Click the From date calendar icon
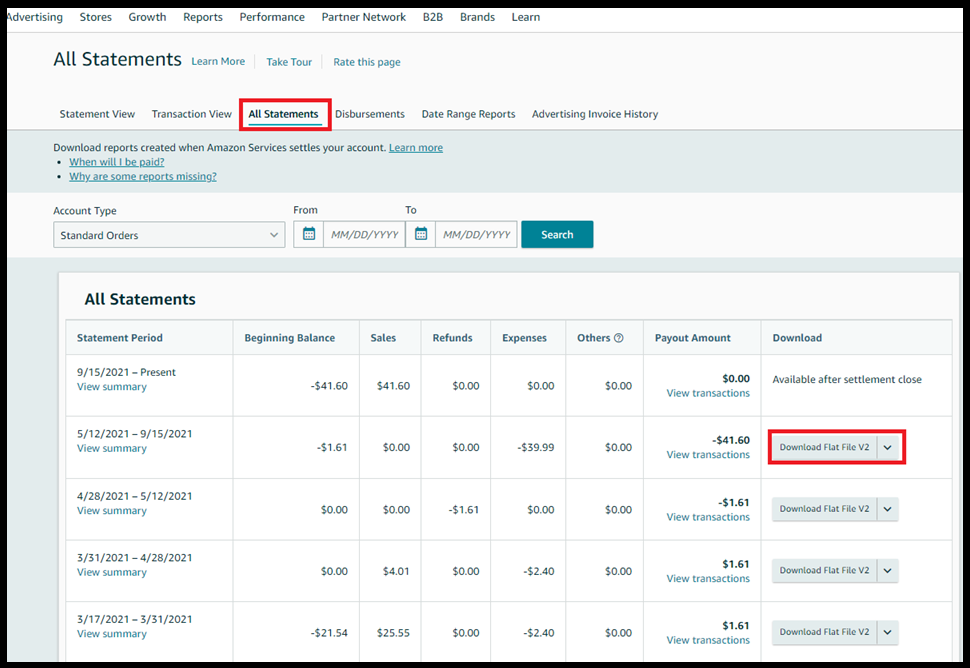The width and height of the screenshot is (970, 668). (309, 234)
